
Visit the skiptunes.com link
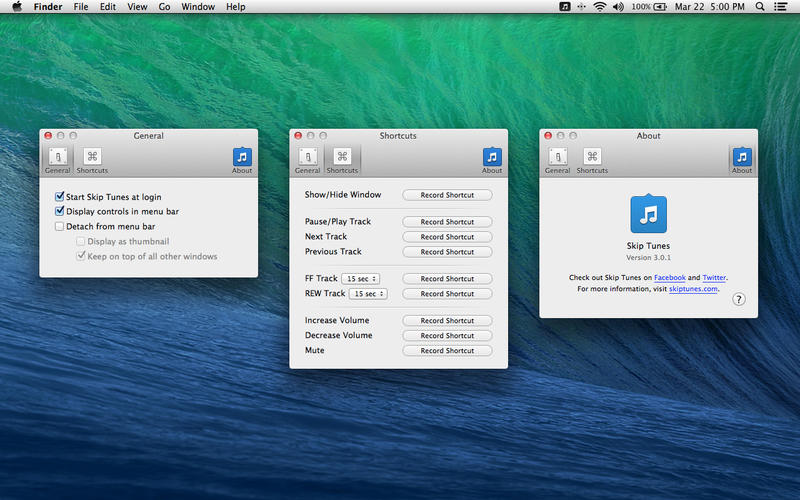click(x=693, y=289)
